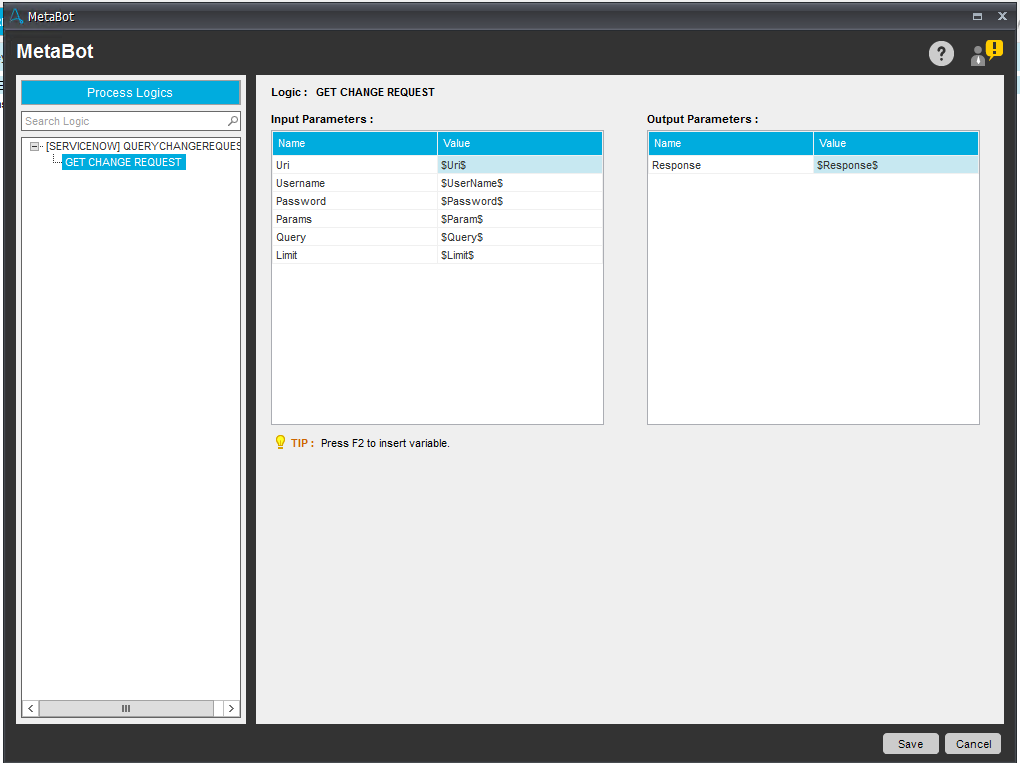Select the ServiceNow QueryChangeRequest tree root
Image resolution: width=1020 pixels, height=763 pixels.
tap(142, 146)
